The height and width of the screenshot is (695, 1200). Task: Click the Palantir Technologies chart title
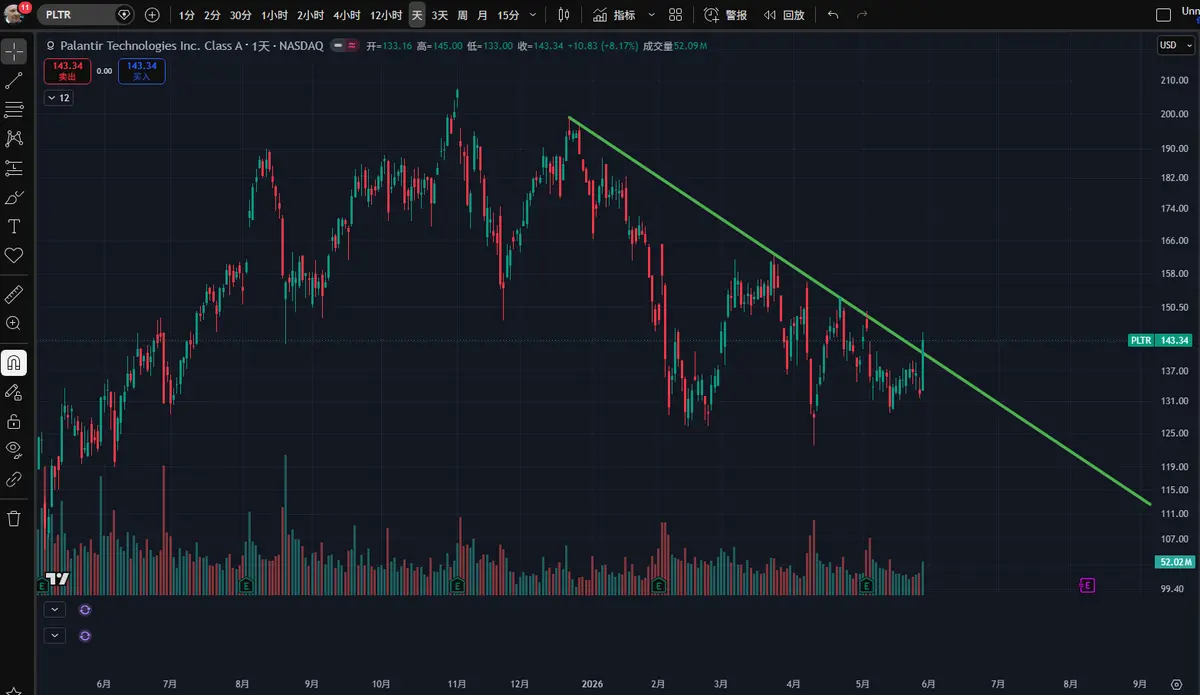click(x=191, y=46)
